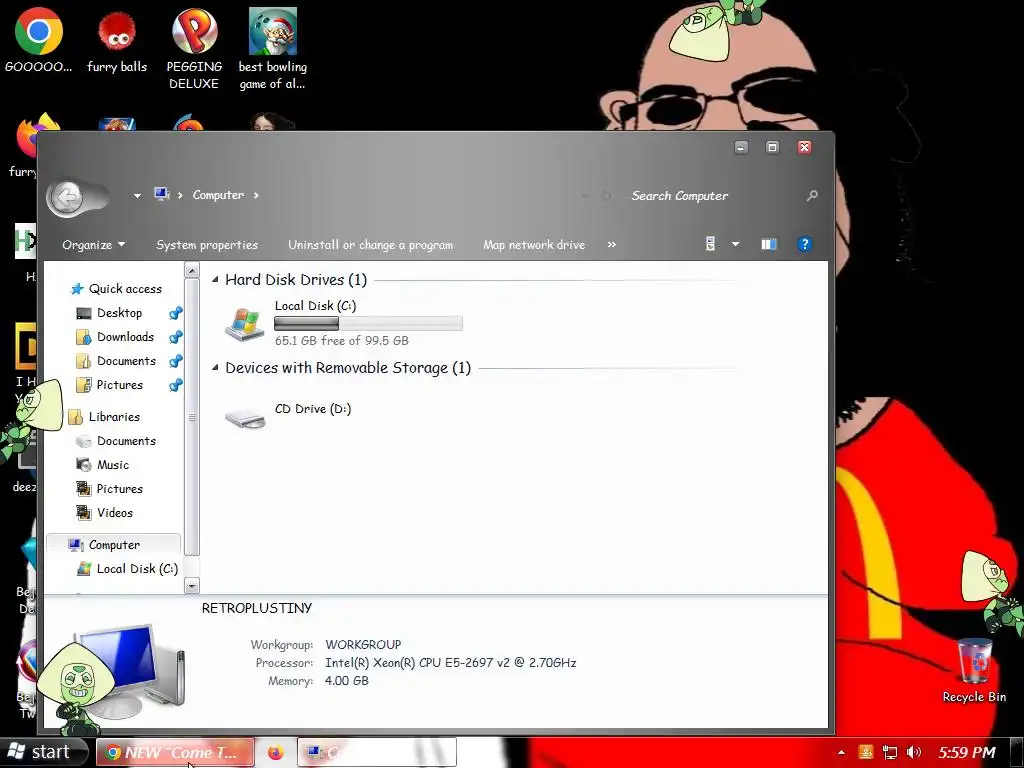Select Local Disk (C:) in navigation tree
The height and width of the screenshot is (768, 1024).
[128, 569]
